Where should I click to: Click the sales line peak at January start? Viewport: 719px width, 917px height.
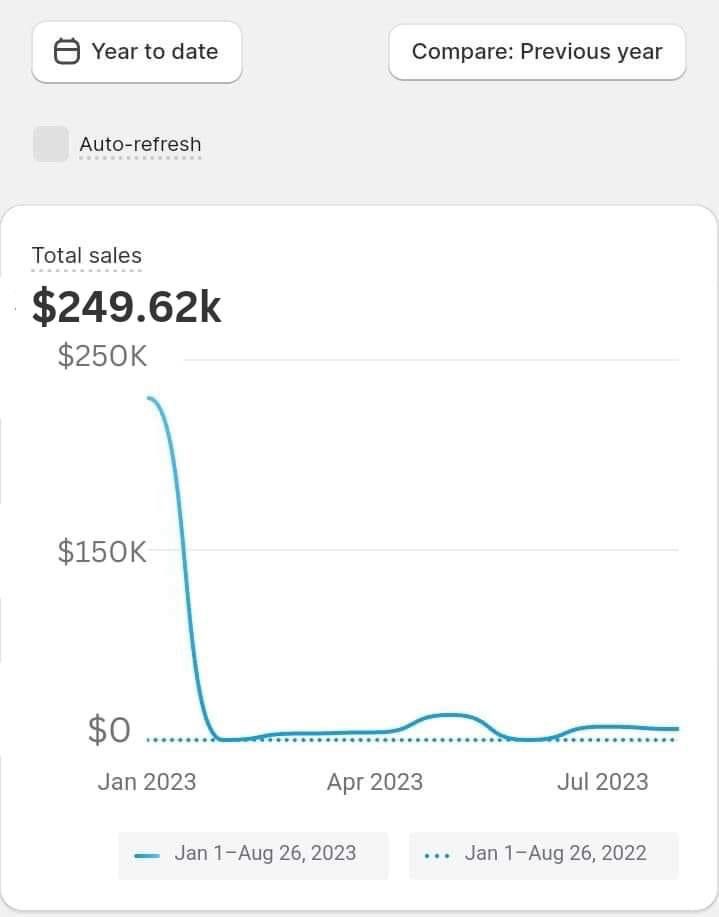152,399
